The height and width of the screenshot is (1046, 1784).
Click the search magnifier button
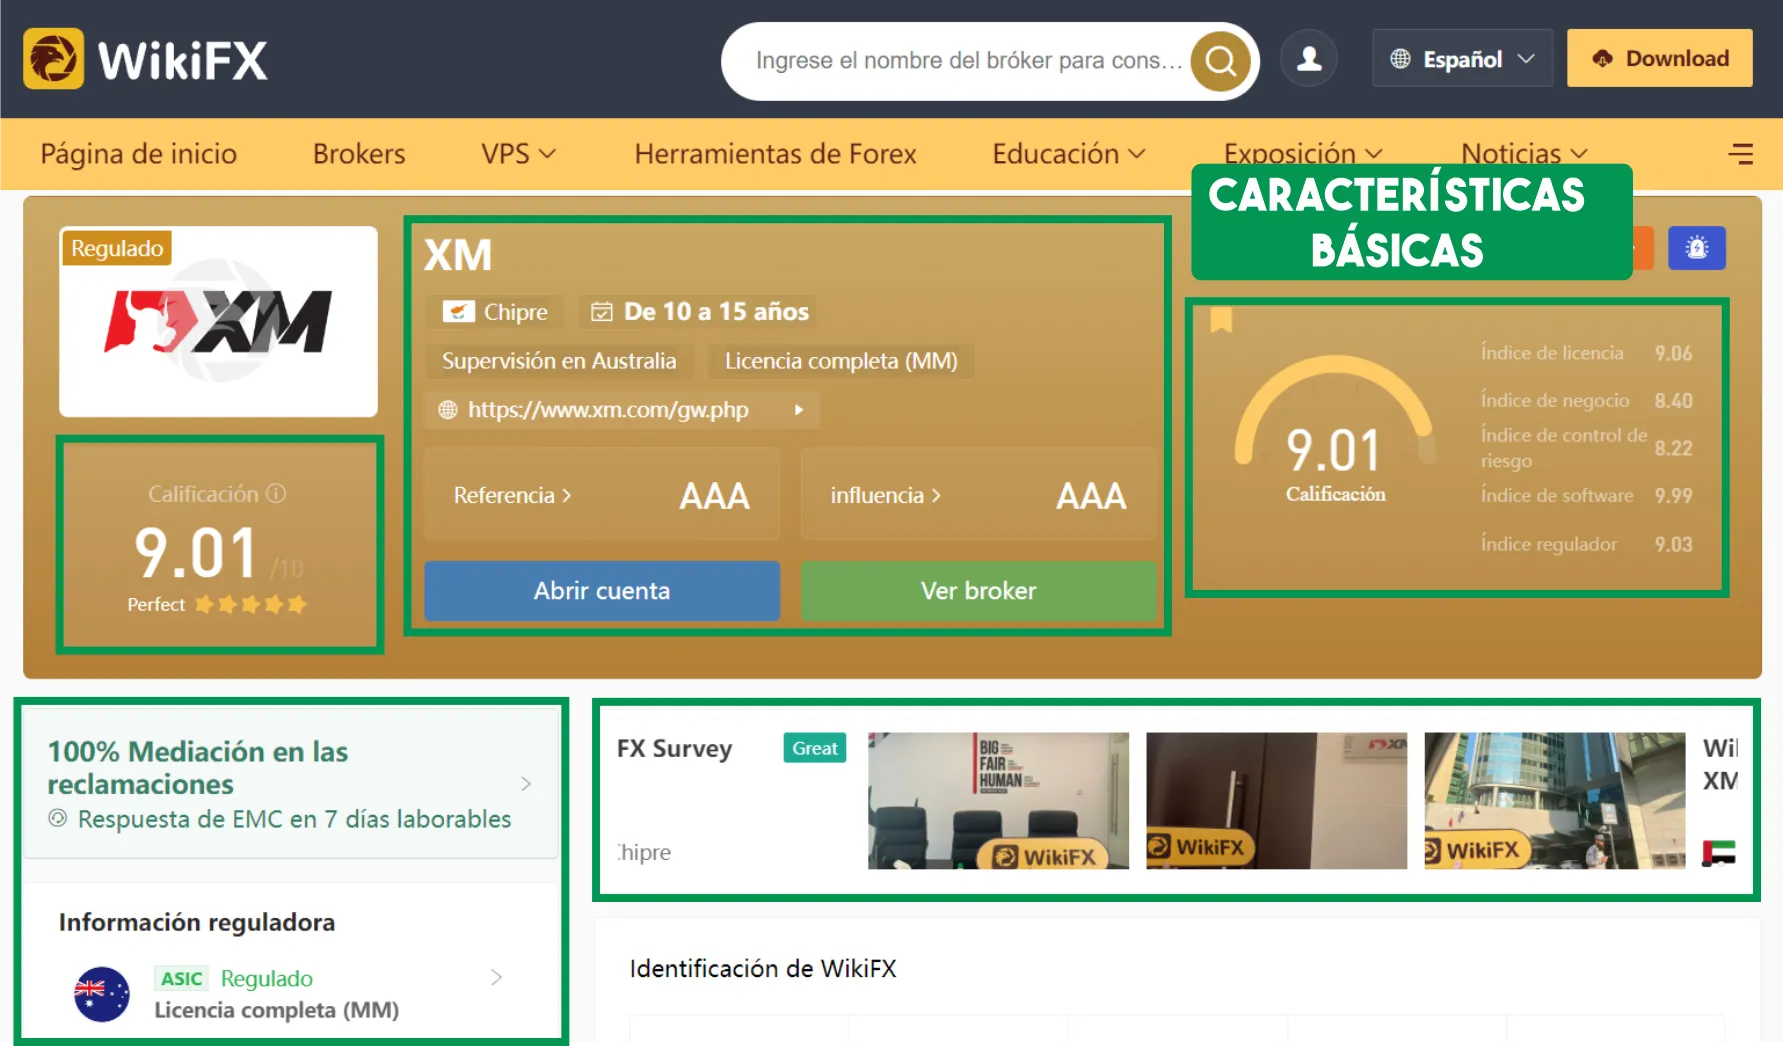[x=1220, y=61]
